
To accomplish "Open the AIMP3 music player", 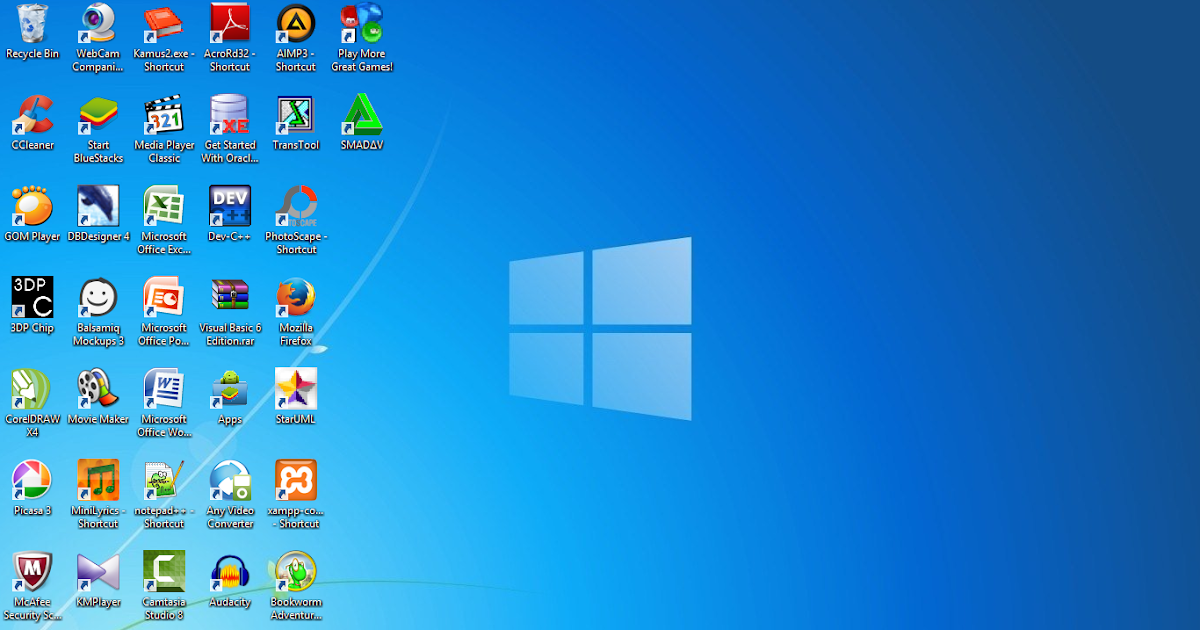I will point(295,25).
